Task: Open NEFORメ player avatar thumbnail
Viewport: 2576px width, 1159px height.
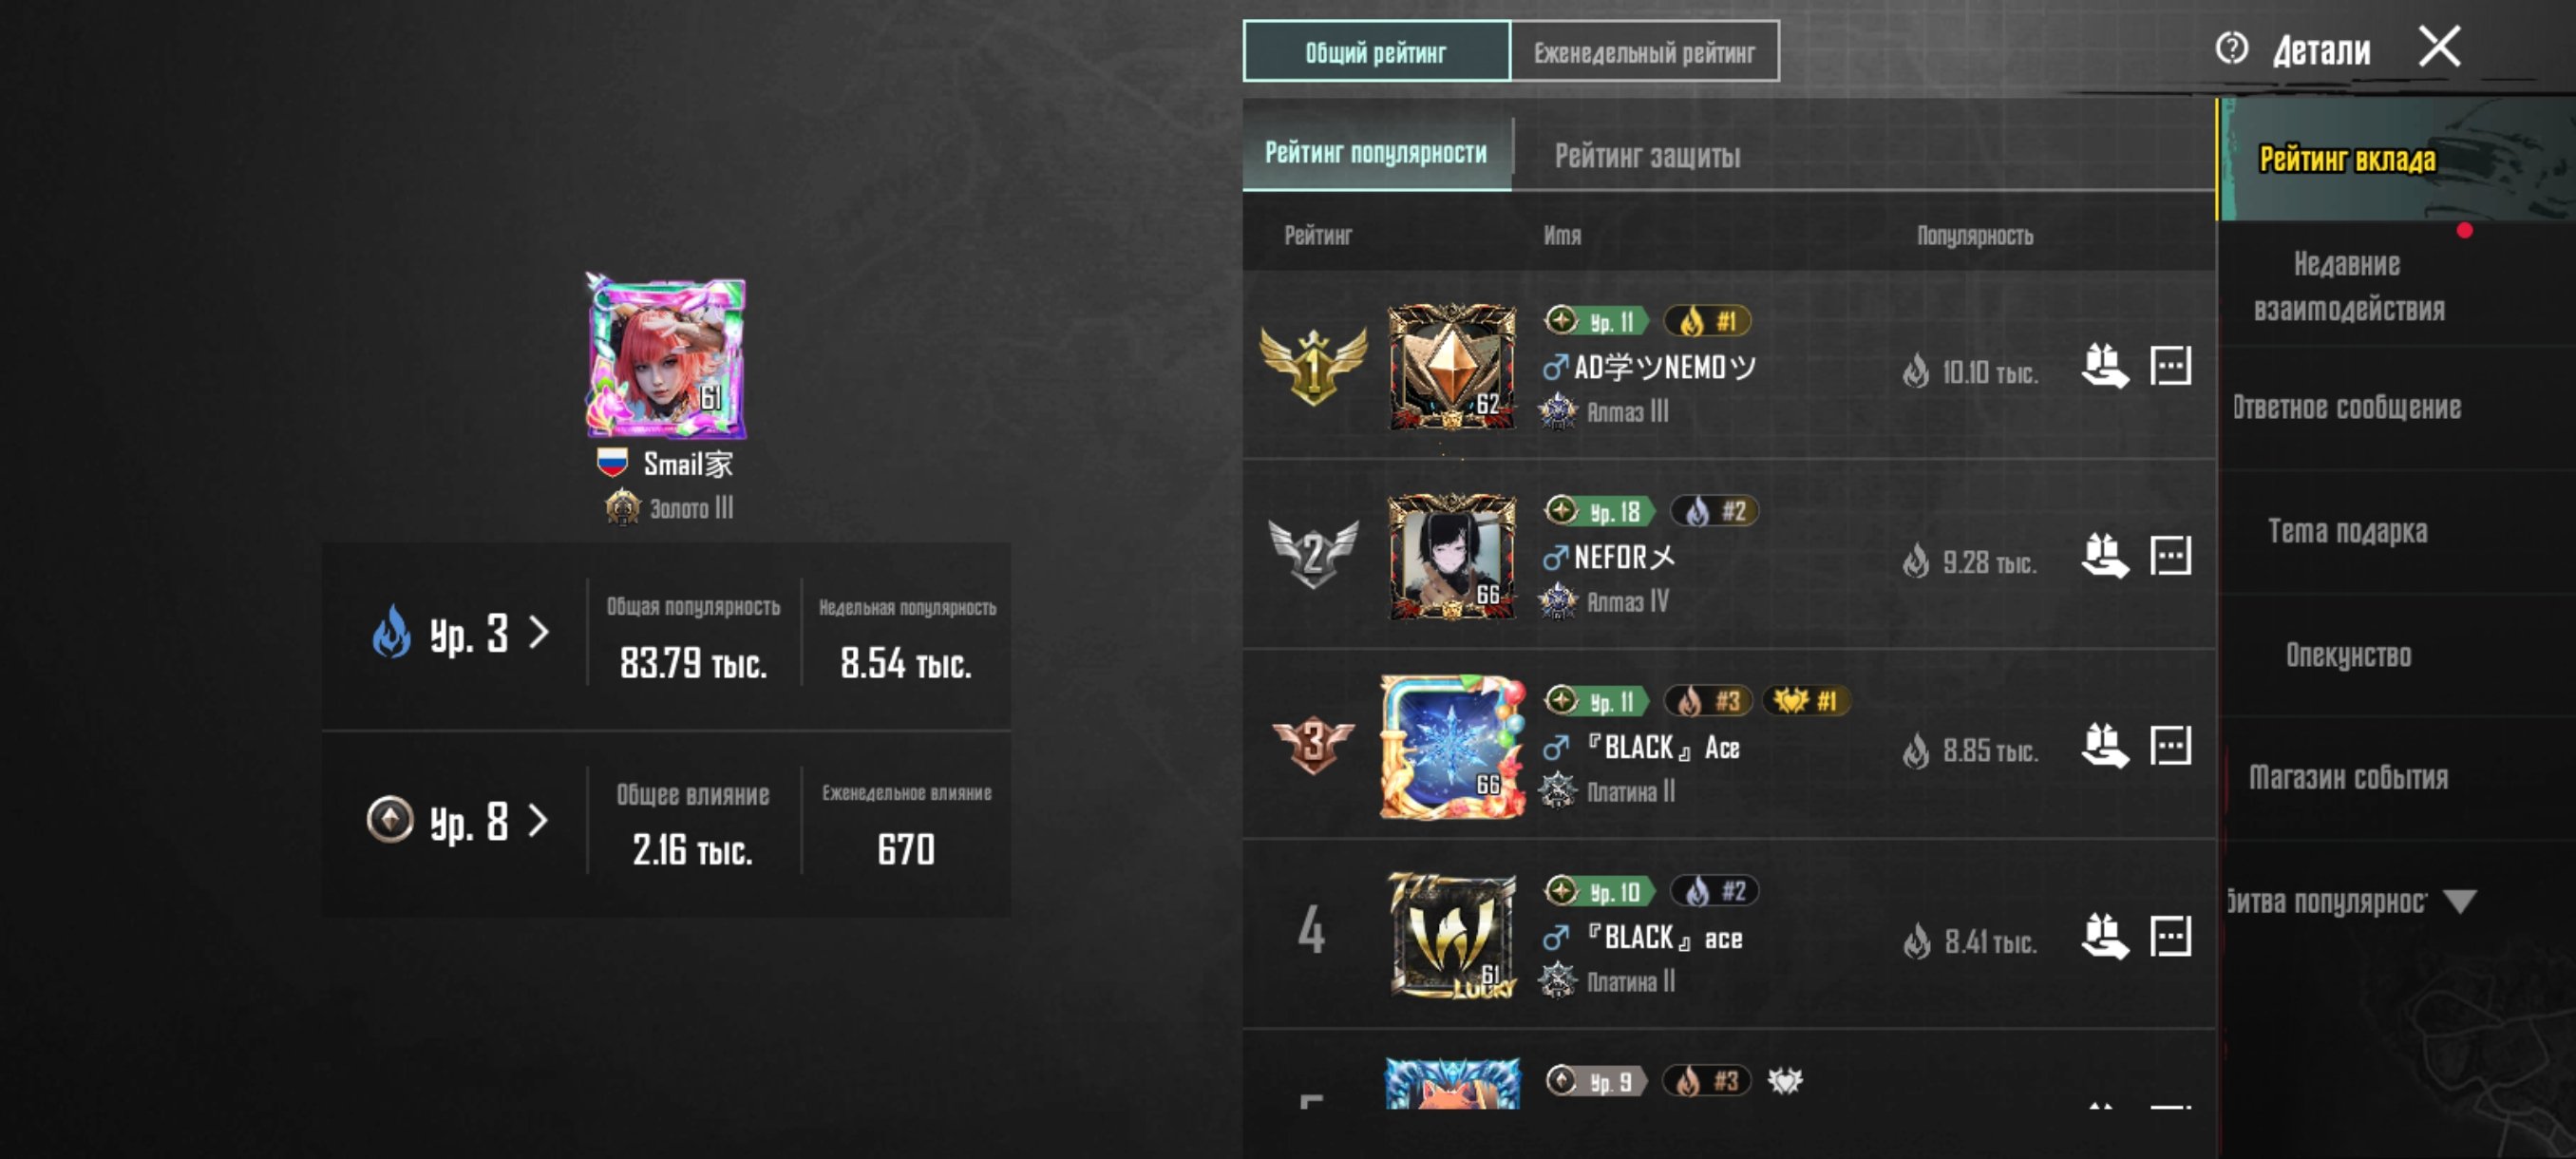Action: point(1452,556)
